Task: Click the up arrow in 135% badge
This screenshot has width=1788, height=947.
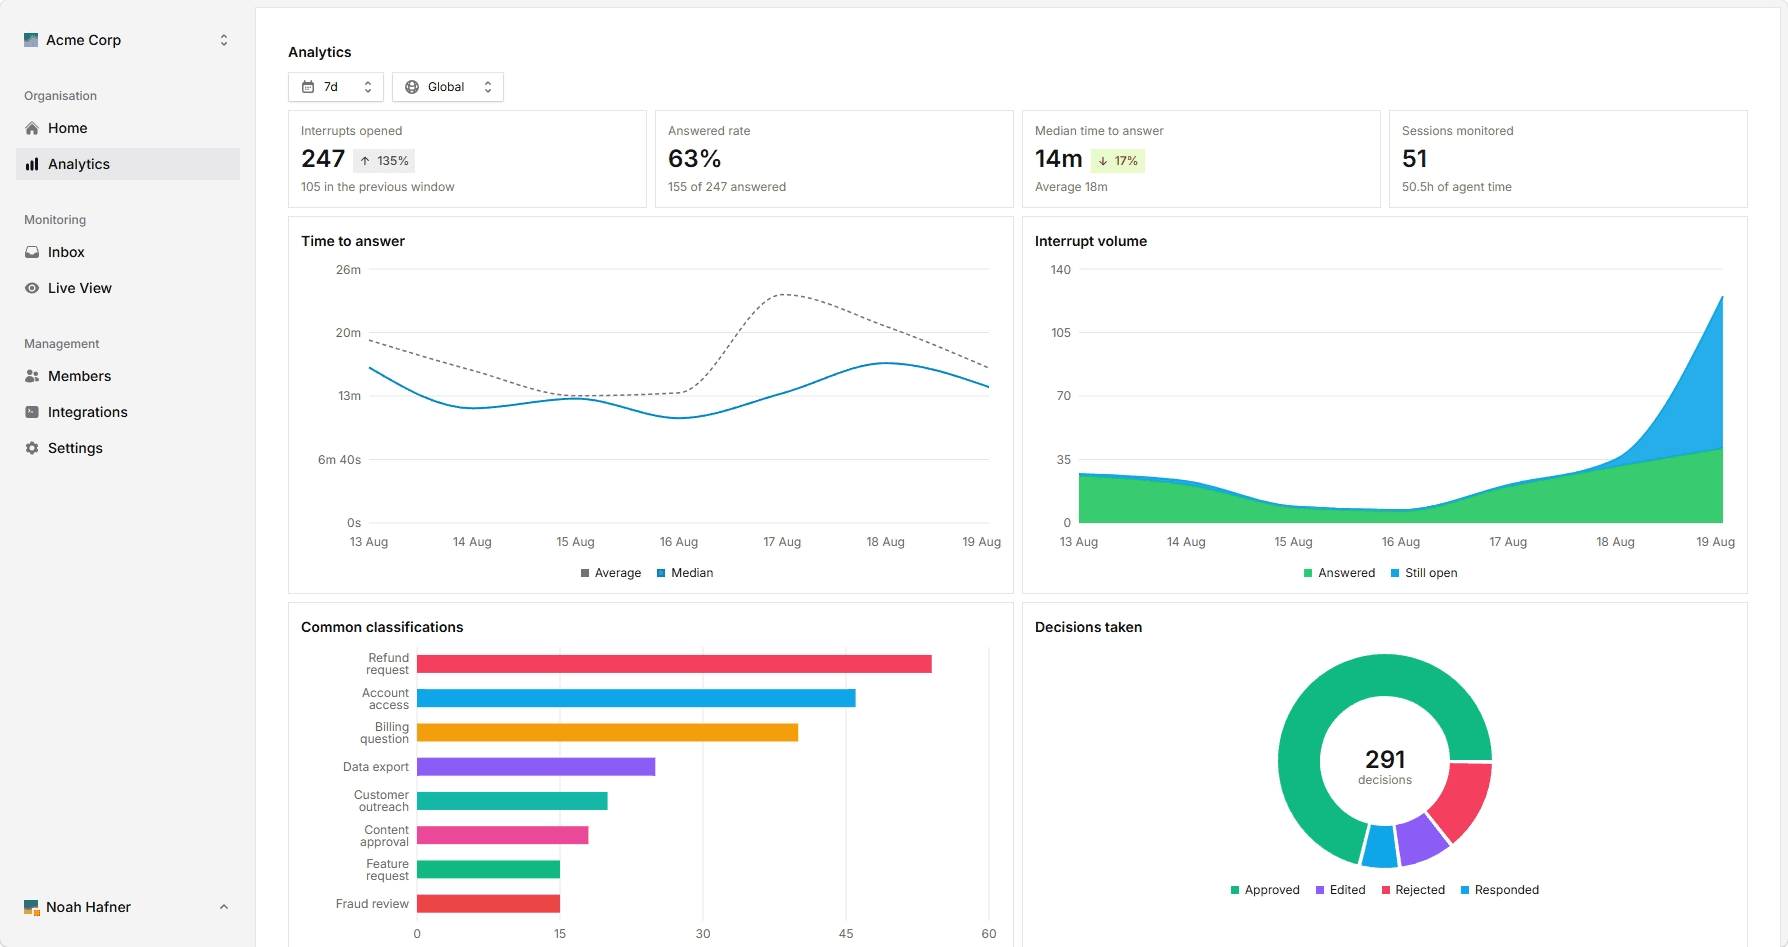Action: (x=365, y=161)
